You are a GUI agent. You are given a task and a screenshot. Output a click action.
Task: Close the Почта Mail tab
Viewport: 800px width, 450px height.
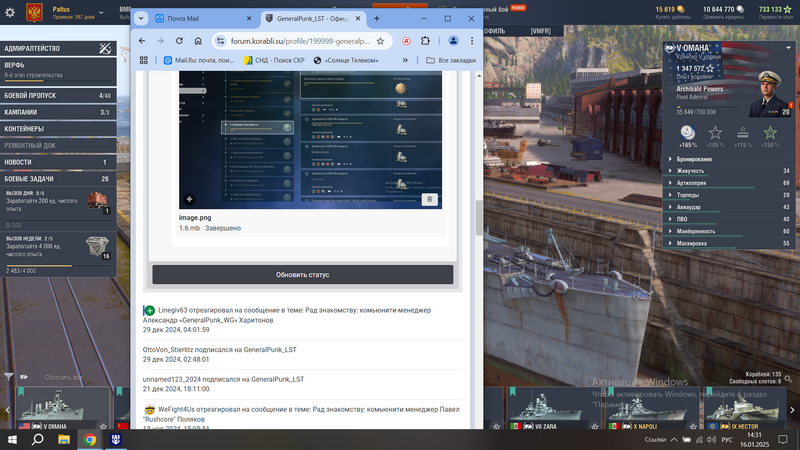(x=249, y=18)
